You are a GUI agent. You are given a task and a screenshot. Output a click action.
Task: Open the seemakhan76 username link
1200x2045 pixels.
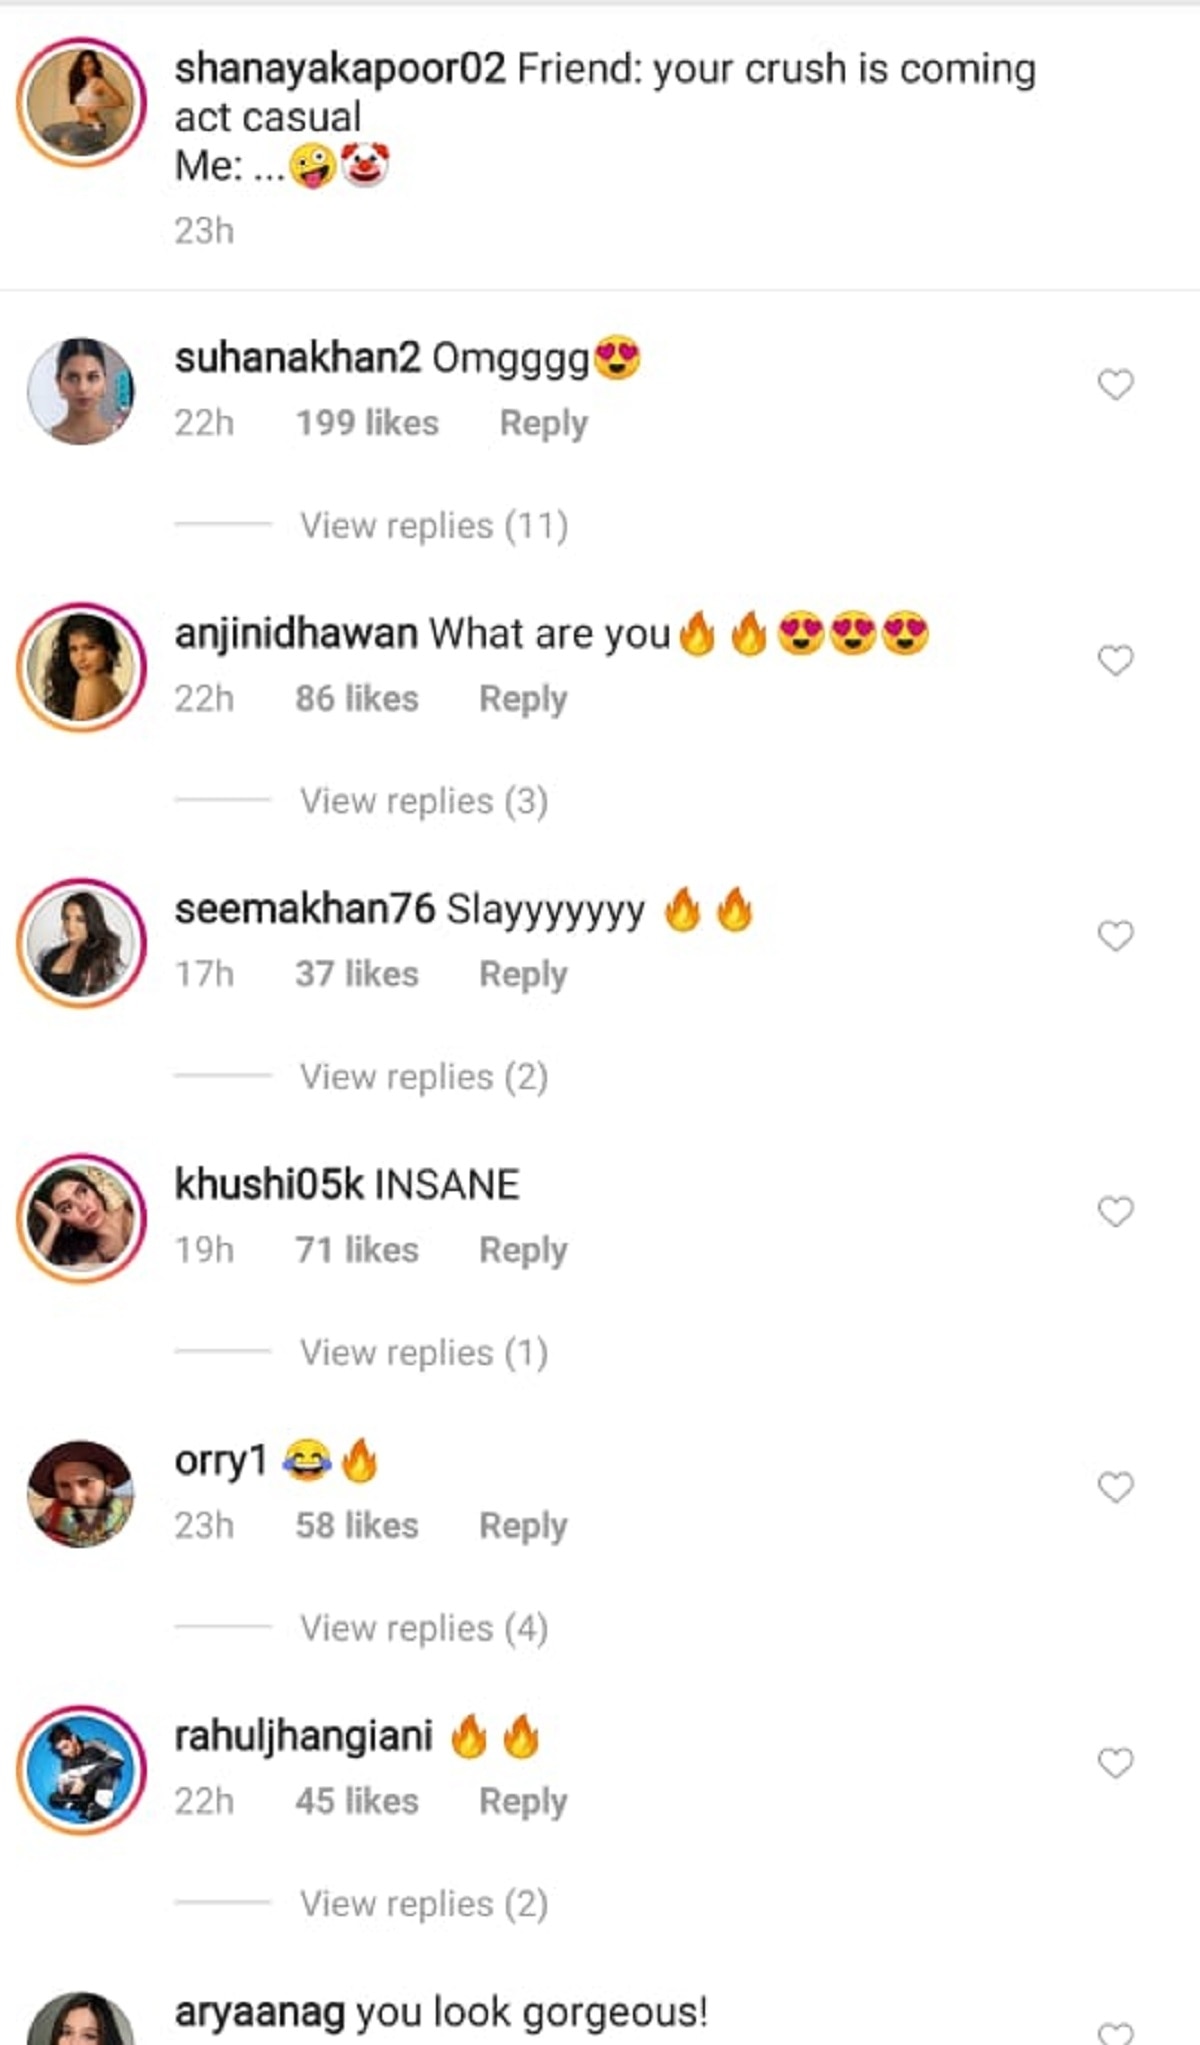point(305,910)
